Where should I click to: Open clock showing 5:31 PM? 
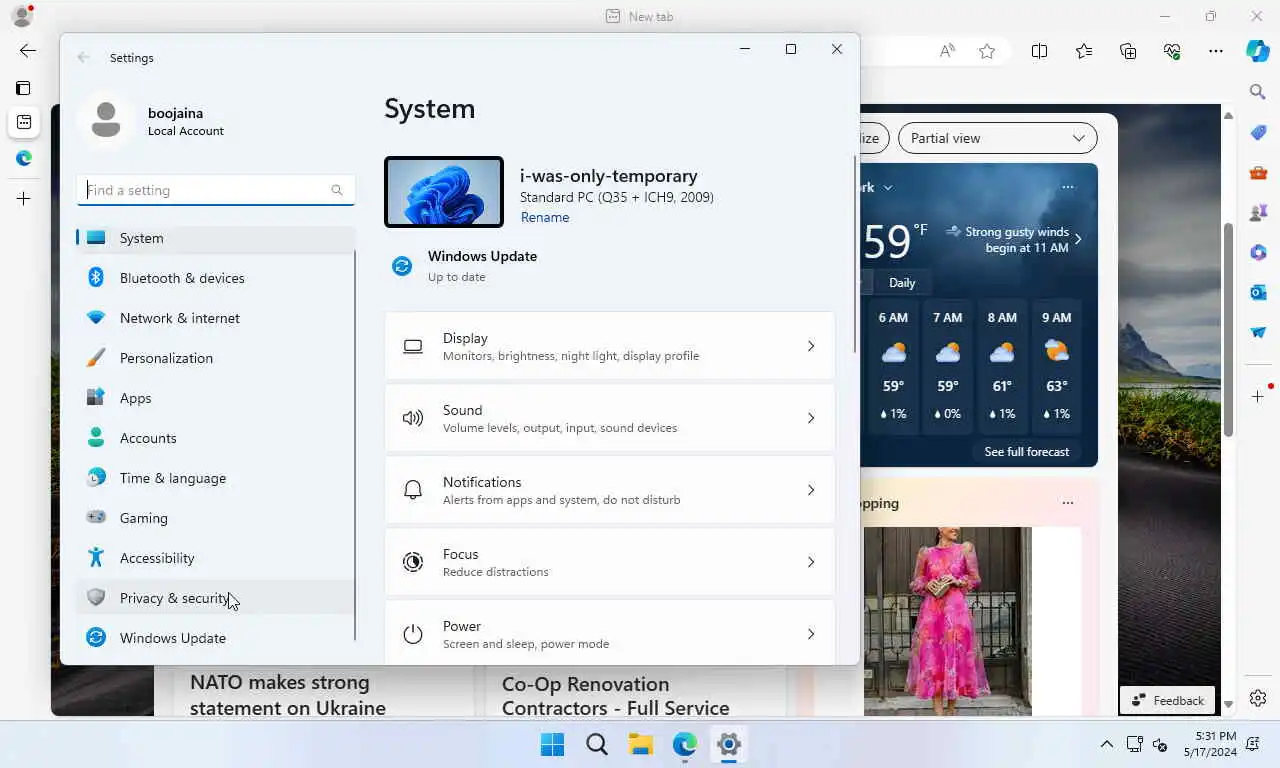(1210, 744)
